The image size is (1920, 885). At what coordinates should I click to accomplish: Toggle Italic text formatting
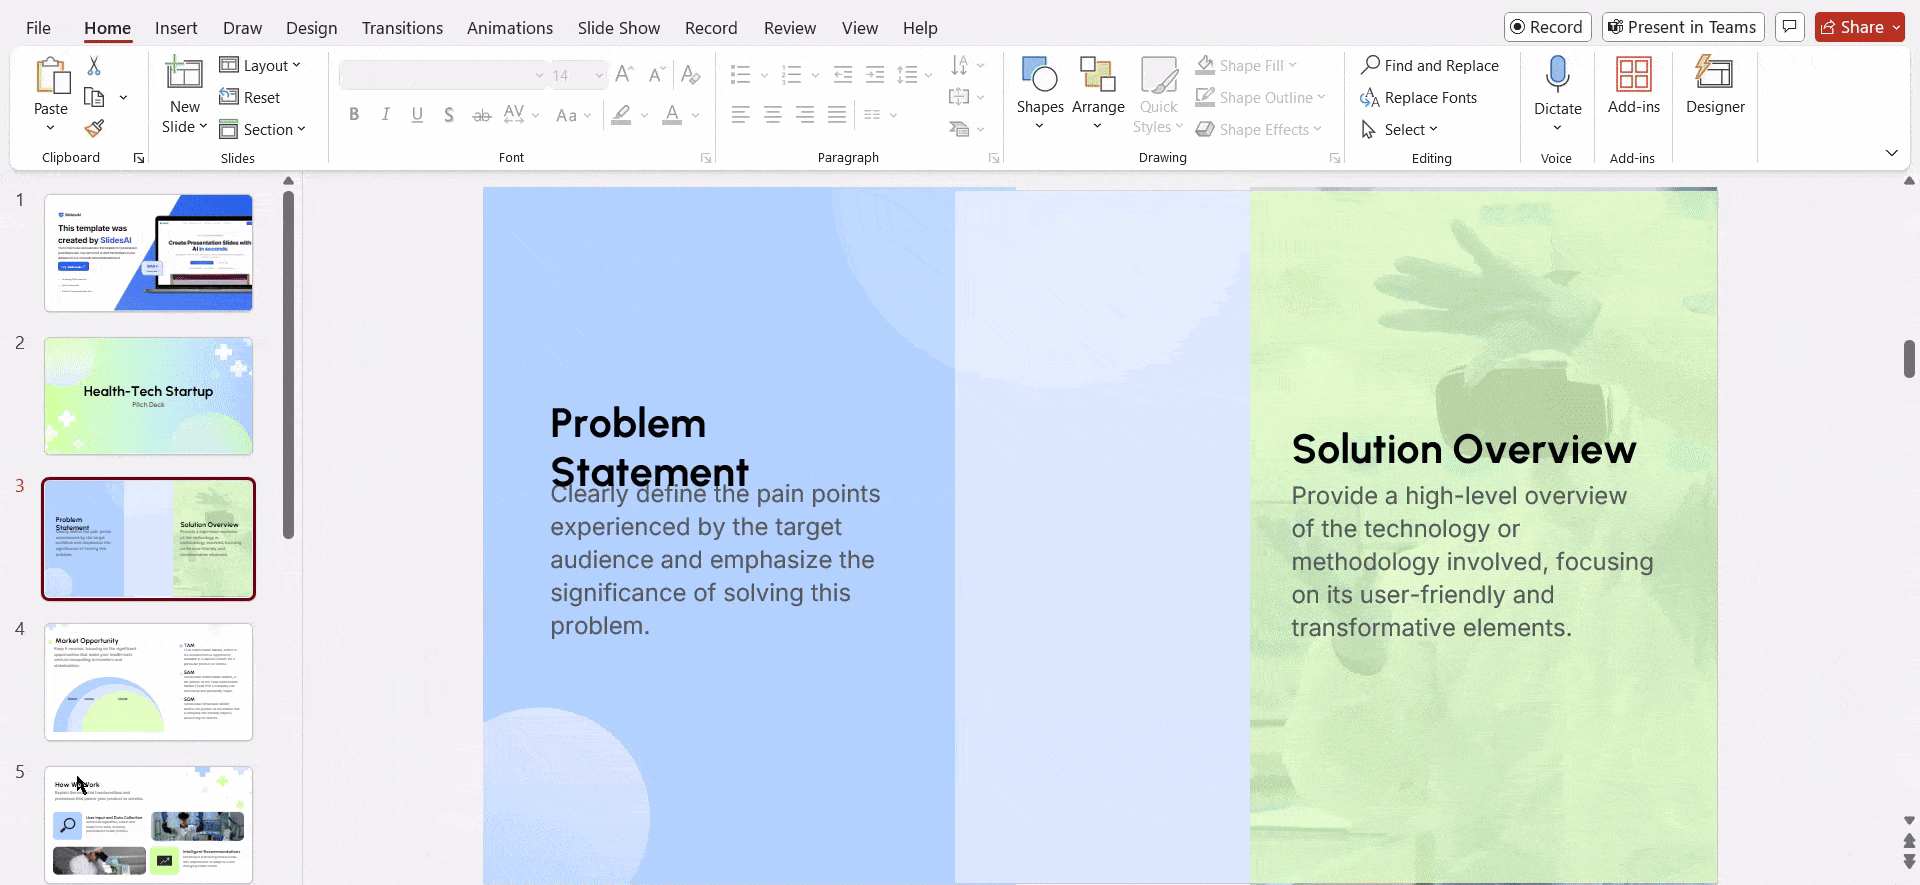click(x=386, y=115)
